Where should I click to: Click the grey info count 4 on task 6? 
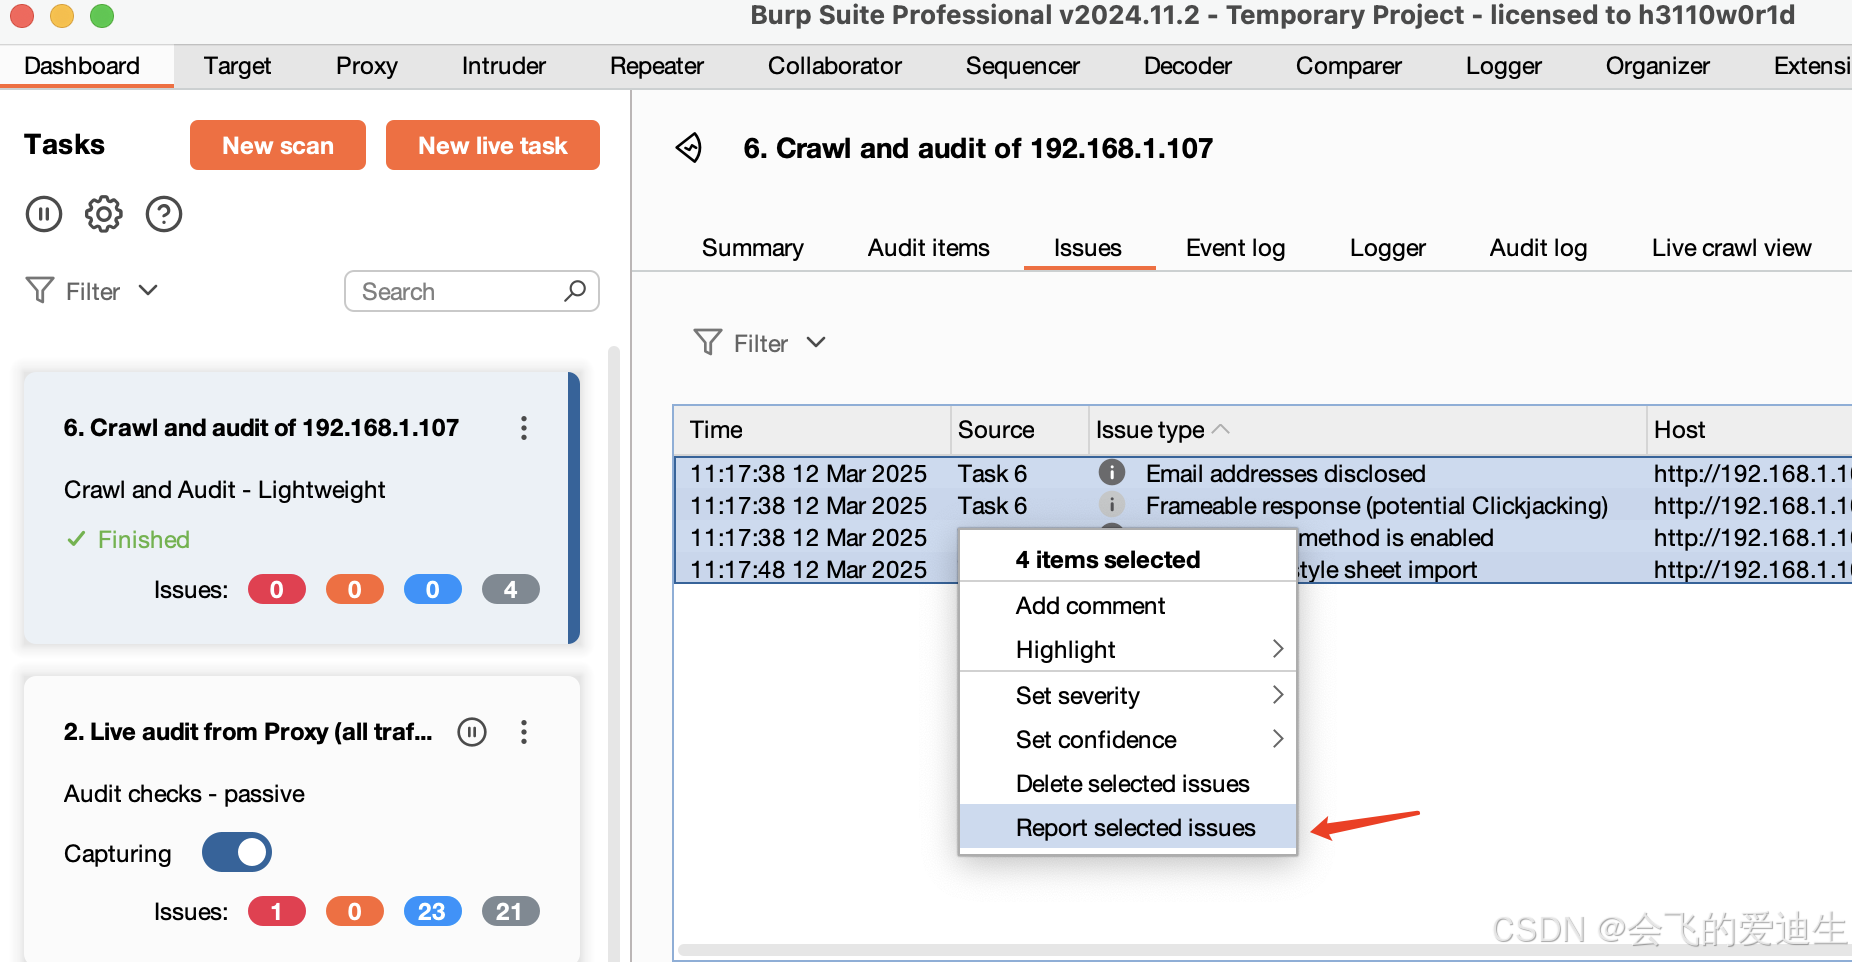pyautogui.click(x=511, y=590)
